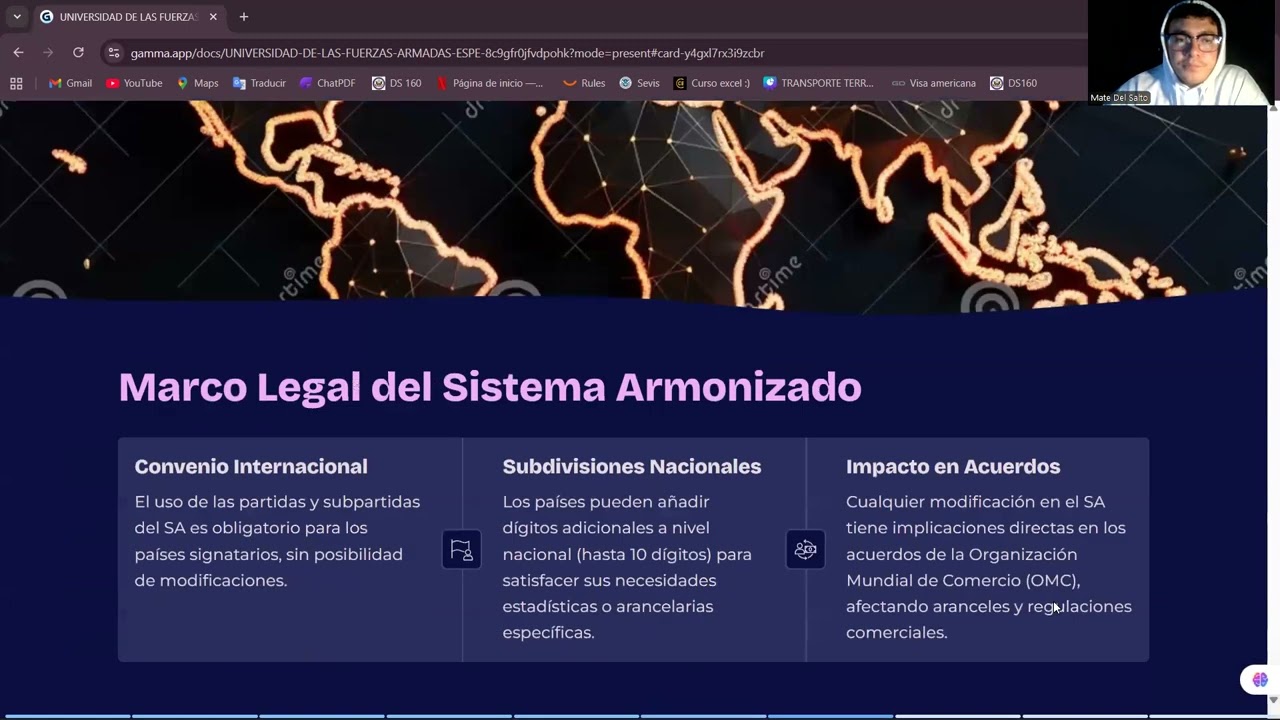This screenshot has height=720, width=1280.
Task: Open the Rules bookmark
Action: 584,83
